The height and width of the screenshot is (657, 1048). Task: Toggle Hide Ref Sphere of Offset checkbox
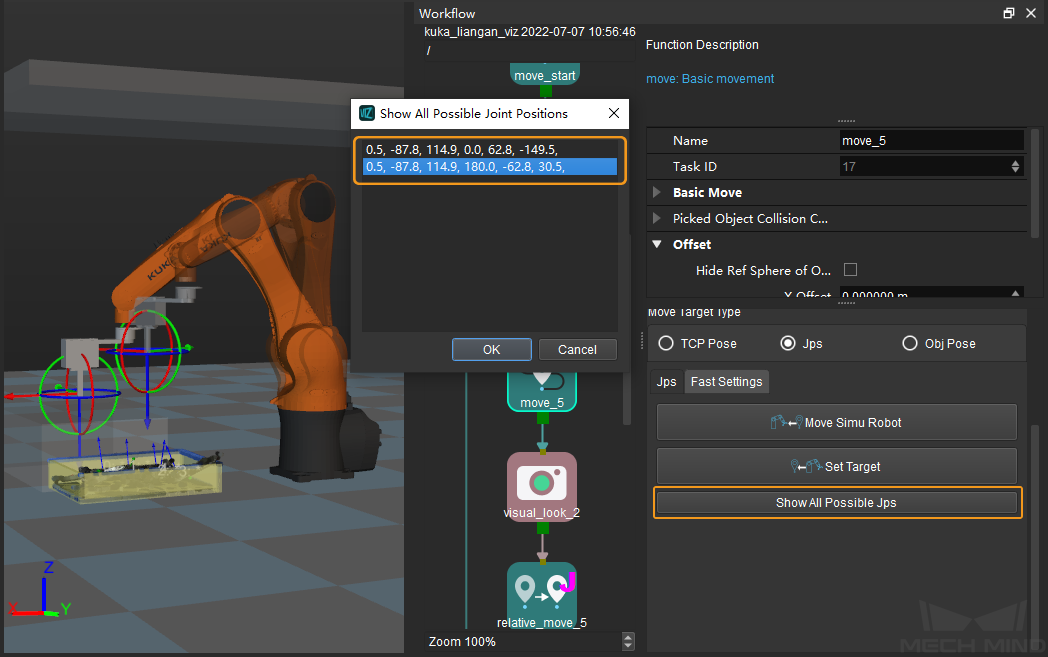point(850,269)
